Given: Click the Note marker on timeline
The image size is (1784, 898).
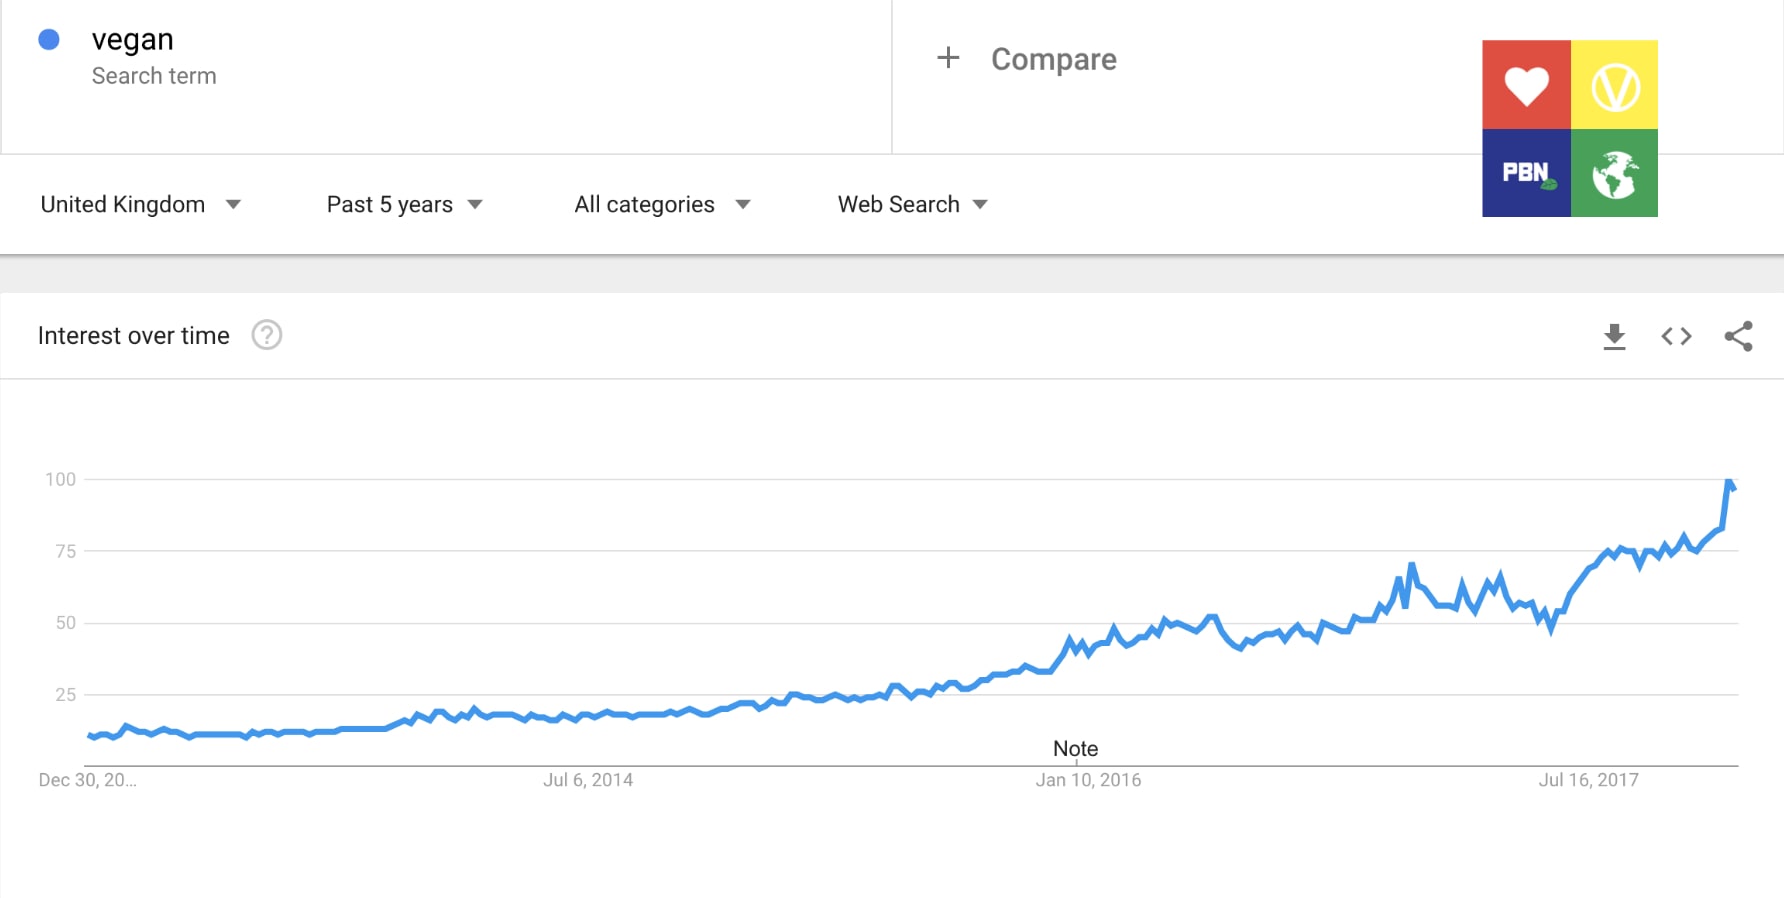Looking at the screenshot, I should (1076, 749).
